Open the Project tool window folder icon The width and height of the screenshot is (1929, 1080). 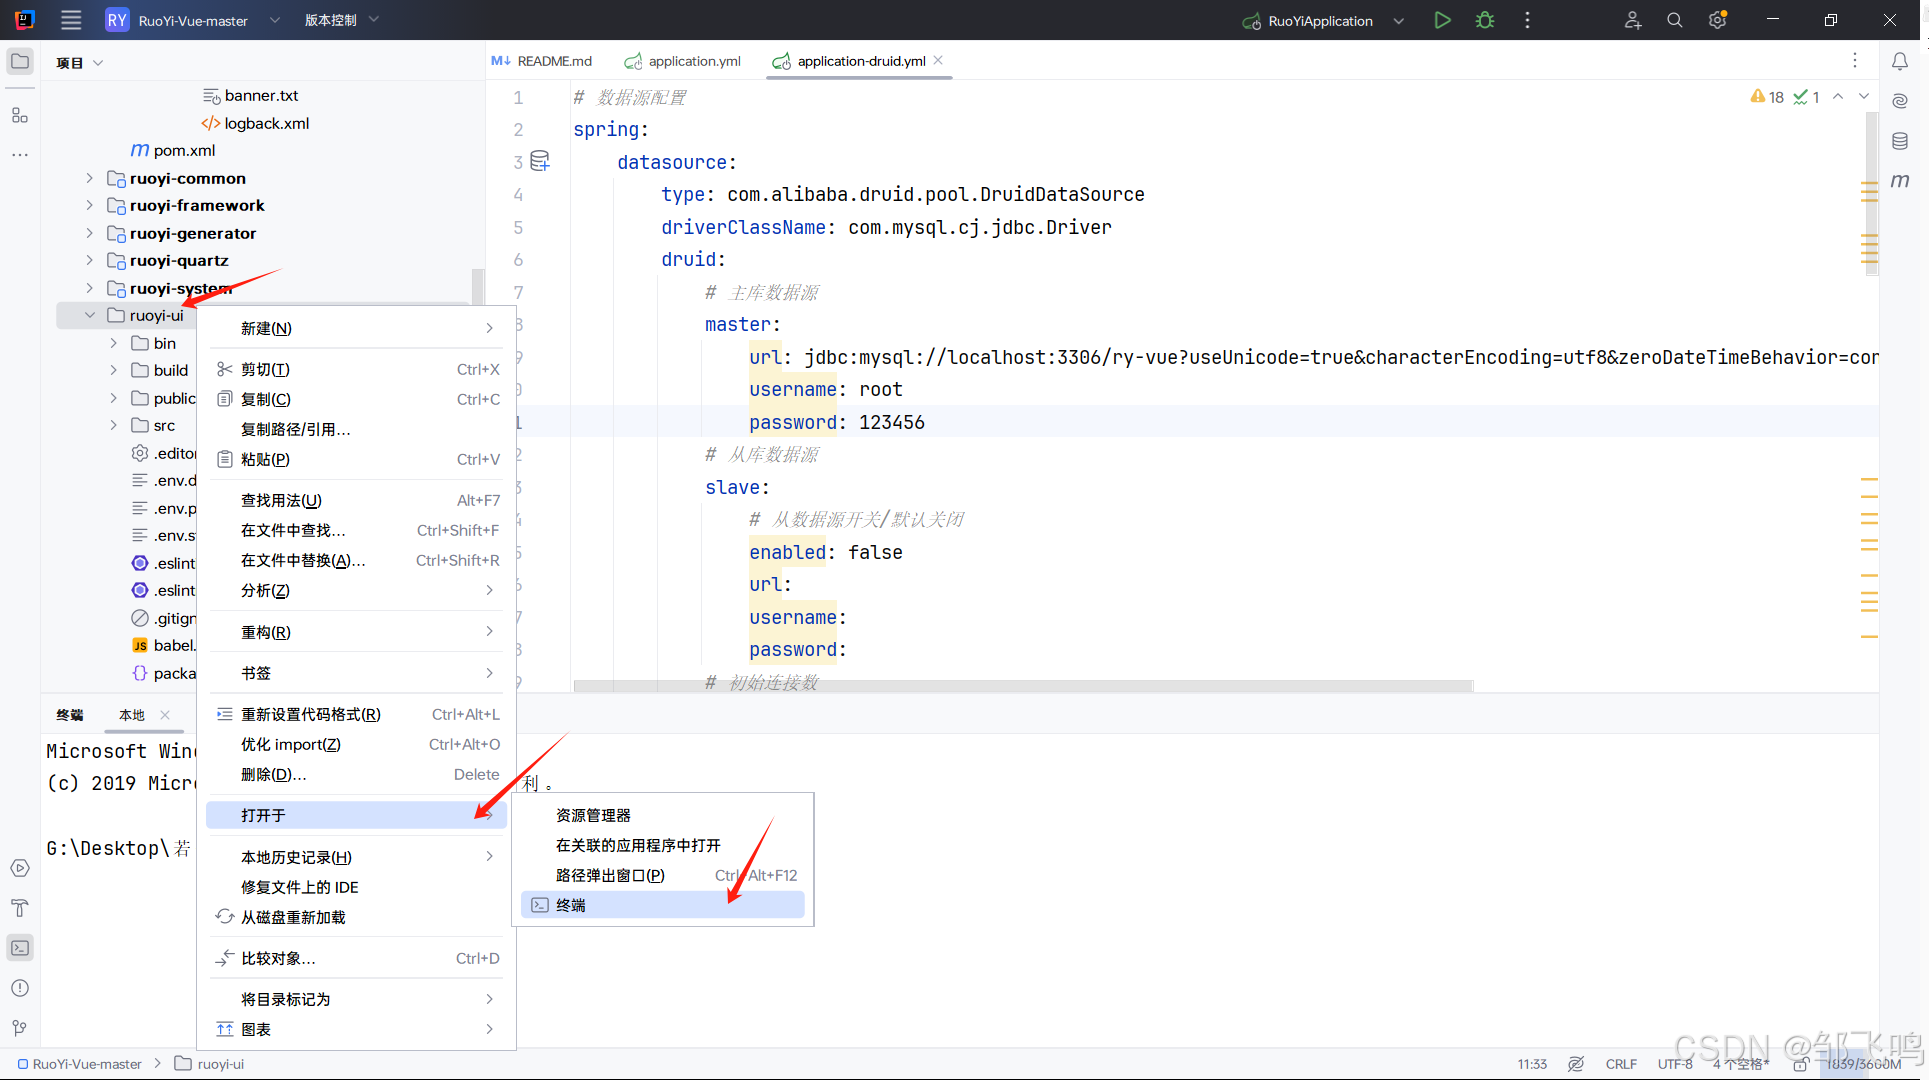pos(20,62)
